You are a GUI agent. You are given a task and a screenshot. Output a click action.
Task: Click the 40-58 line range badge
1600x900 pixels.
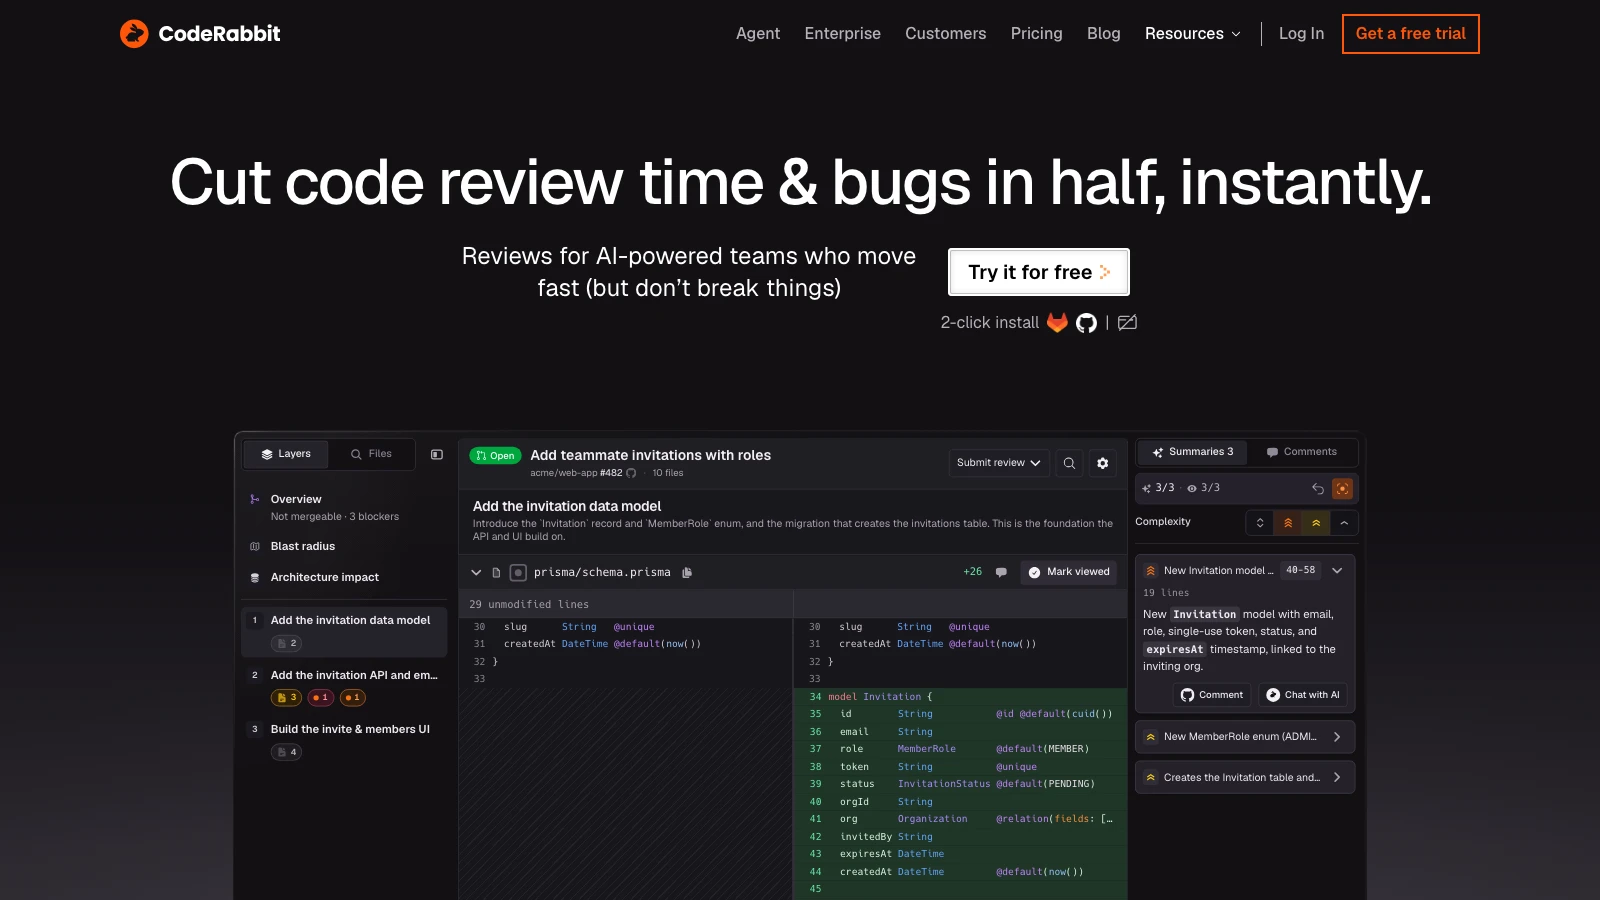[1301, 570]
